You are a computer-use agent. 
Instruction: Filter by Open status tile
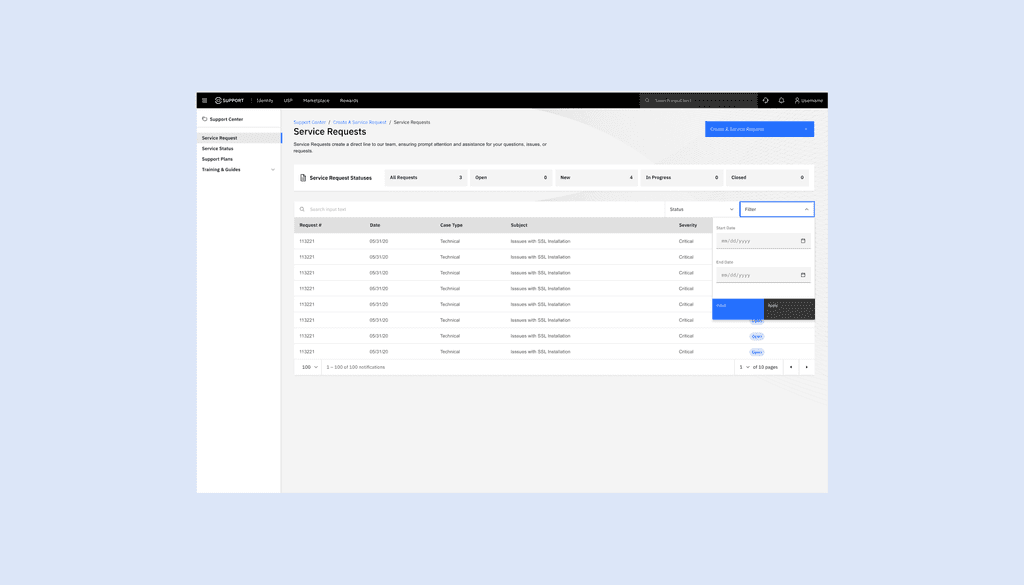pos(511,178)
